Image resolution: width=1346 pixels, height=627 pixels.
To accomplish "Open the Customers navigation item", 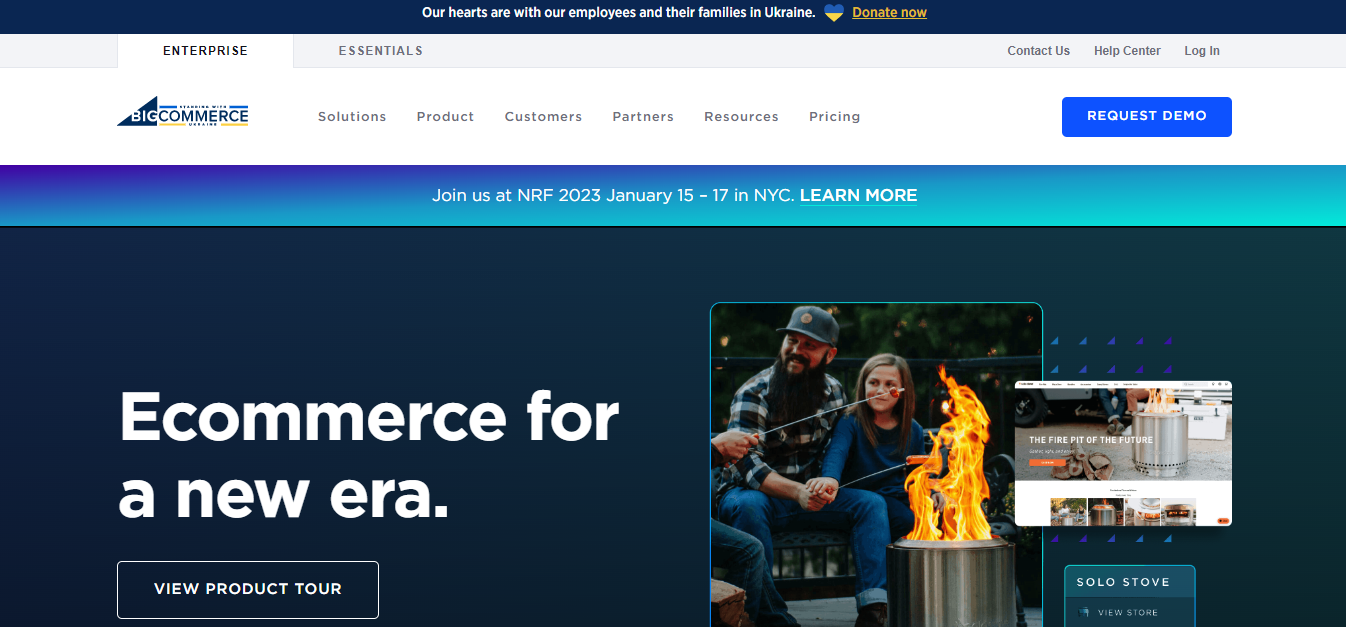I will [543, 117].
